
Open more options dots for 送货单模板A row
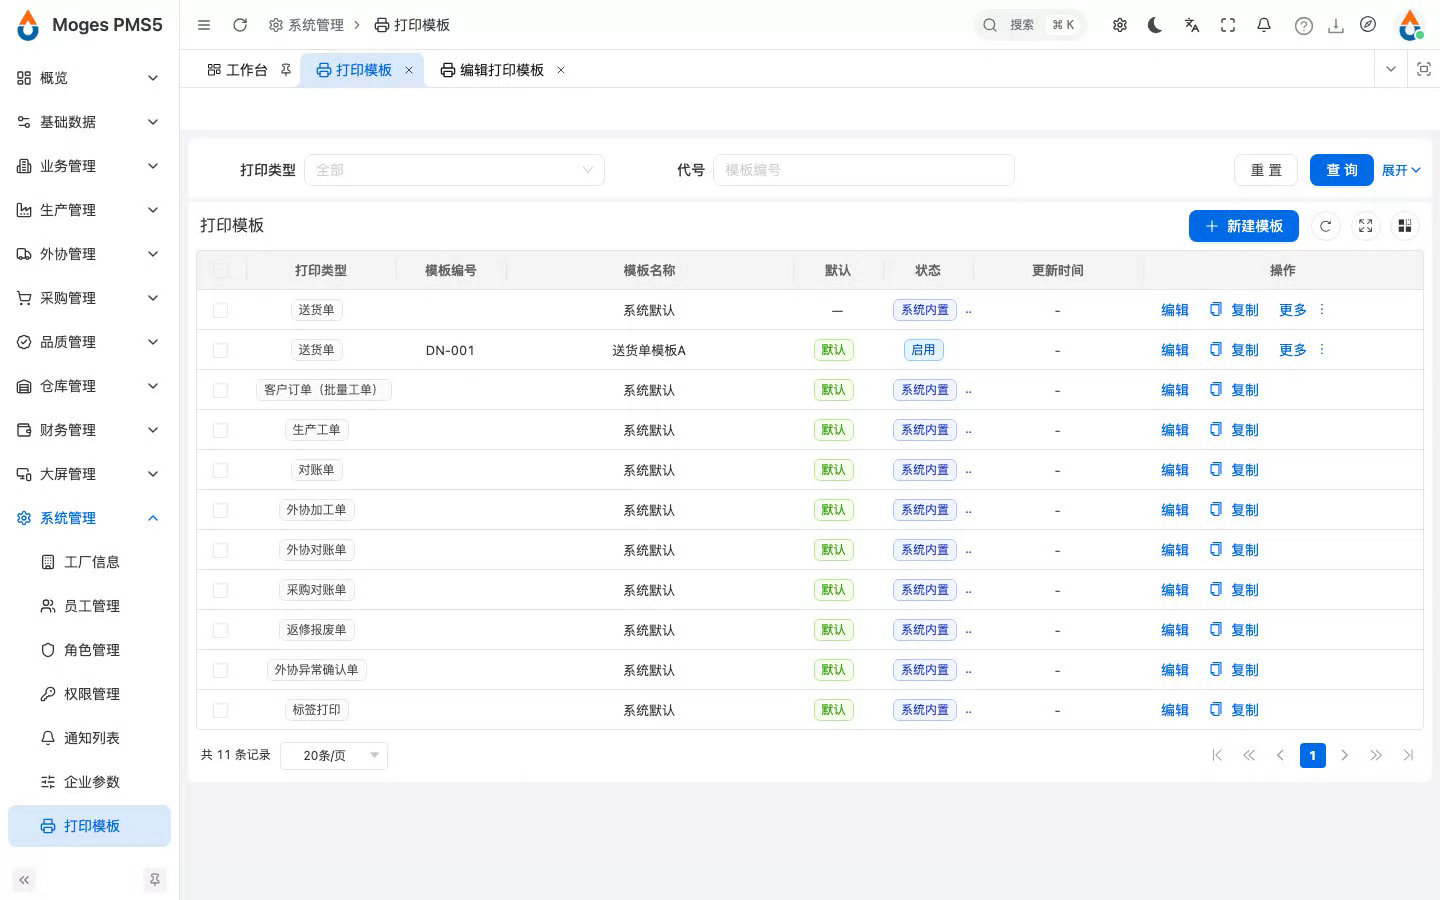coord(1322,349)
